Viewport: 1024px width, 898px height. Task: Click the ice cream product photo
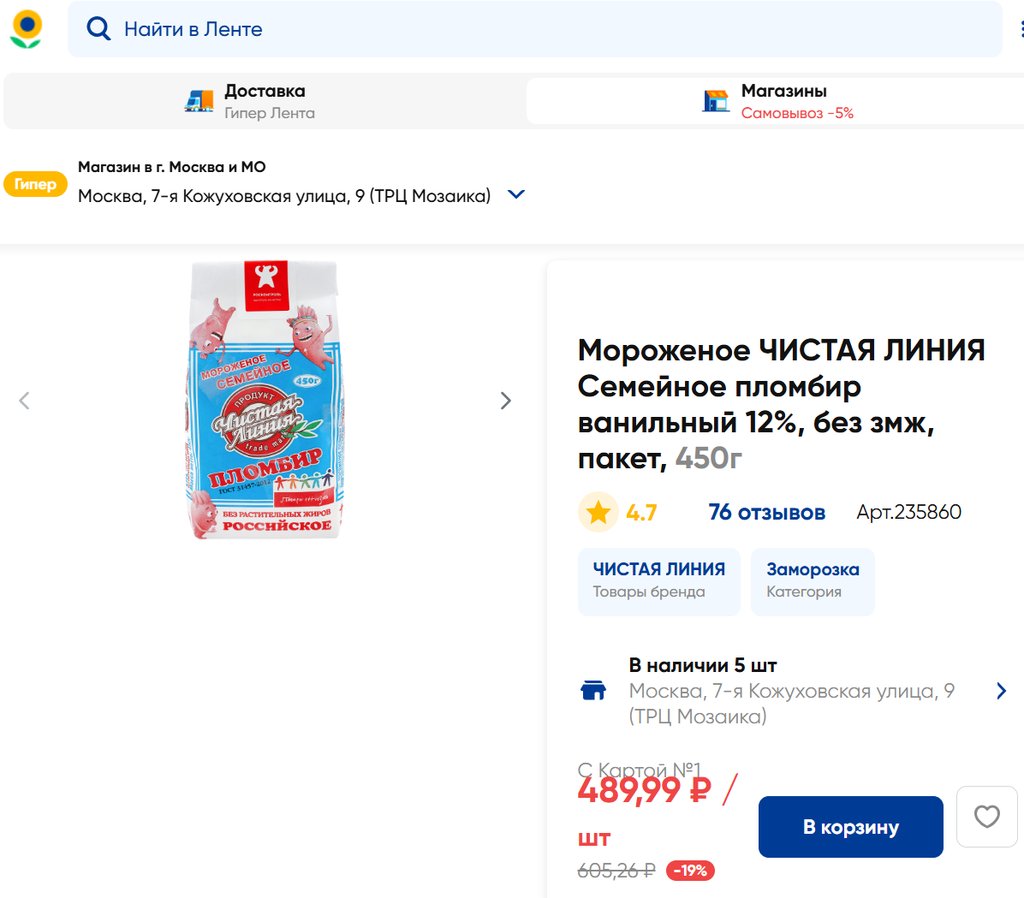tap(266, 400)
